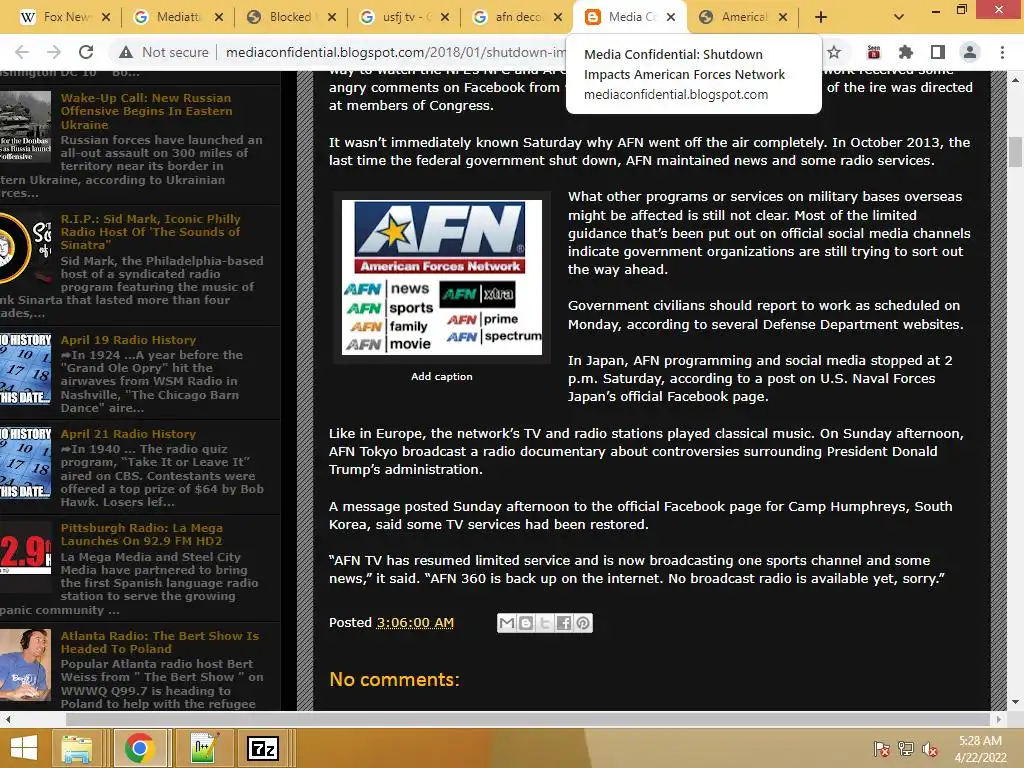Viewport: 1024px width, 768px height.
Task: Click the horizontal scrollbar left arrow
Action: 7,719
